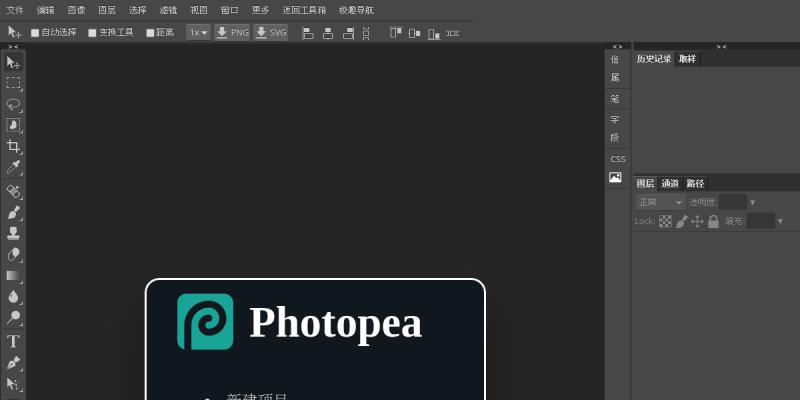Click distribute horizontal spacing icon
800x400 pixels.
pos(453,33)
